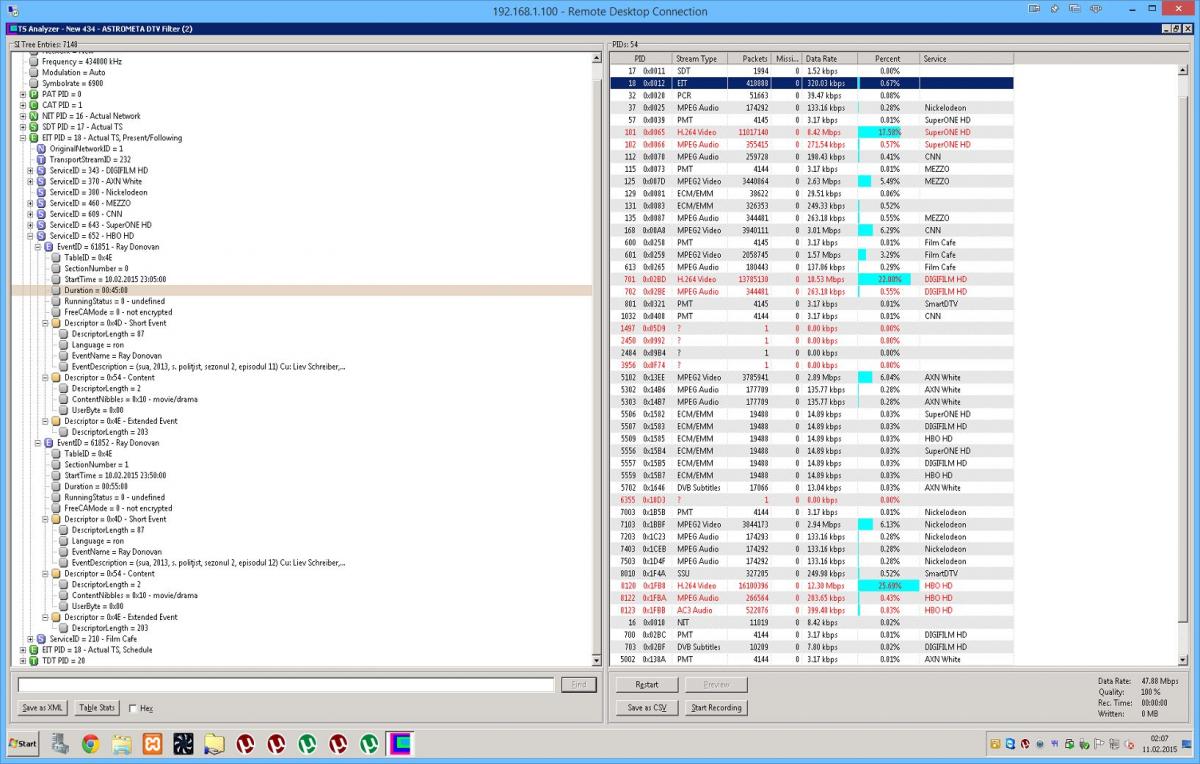Click the NIT PID = 16 node icon

point(33,116)
